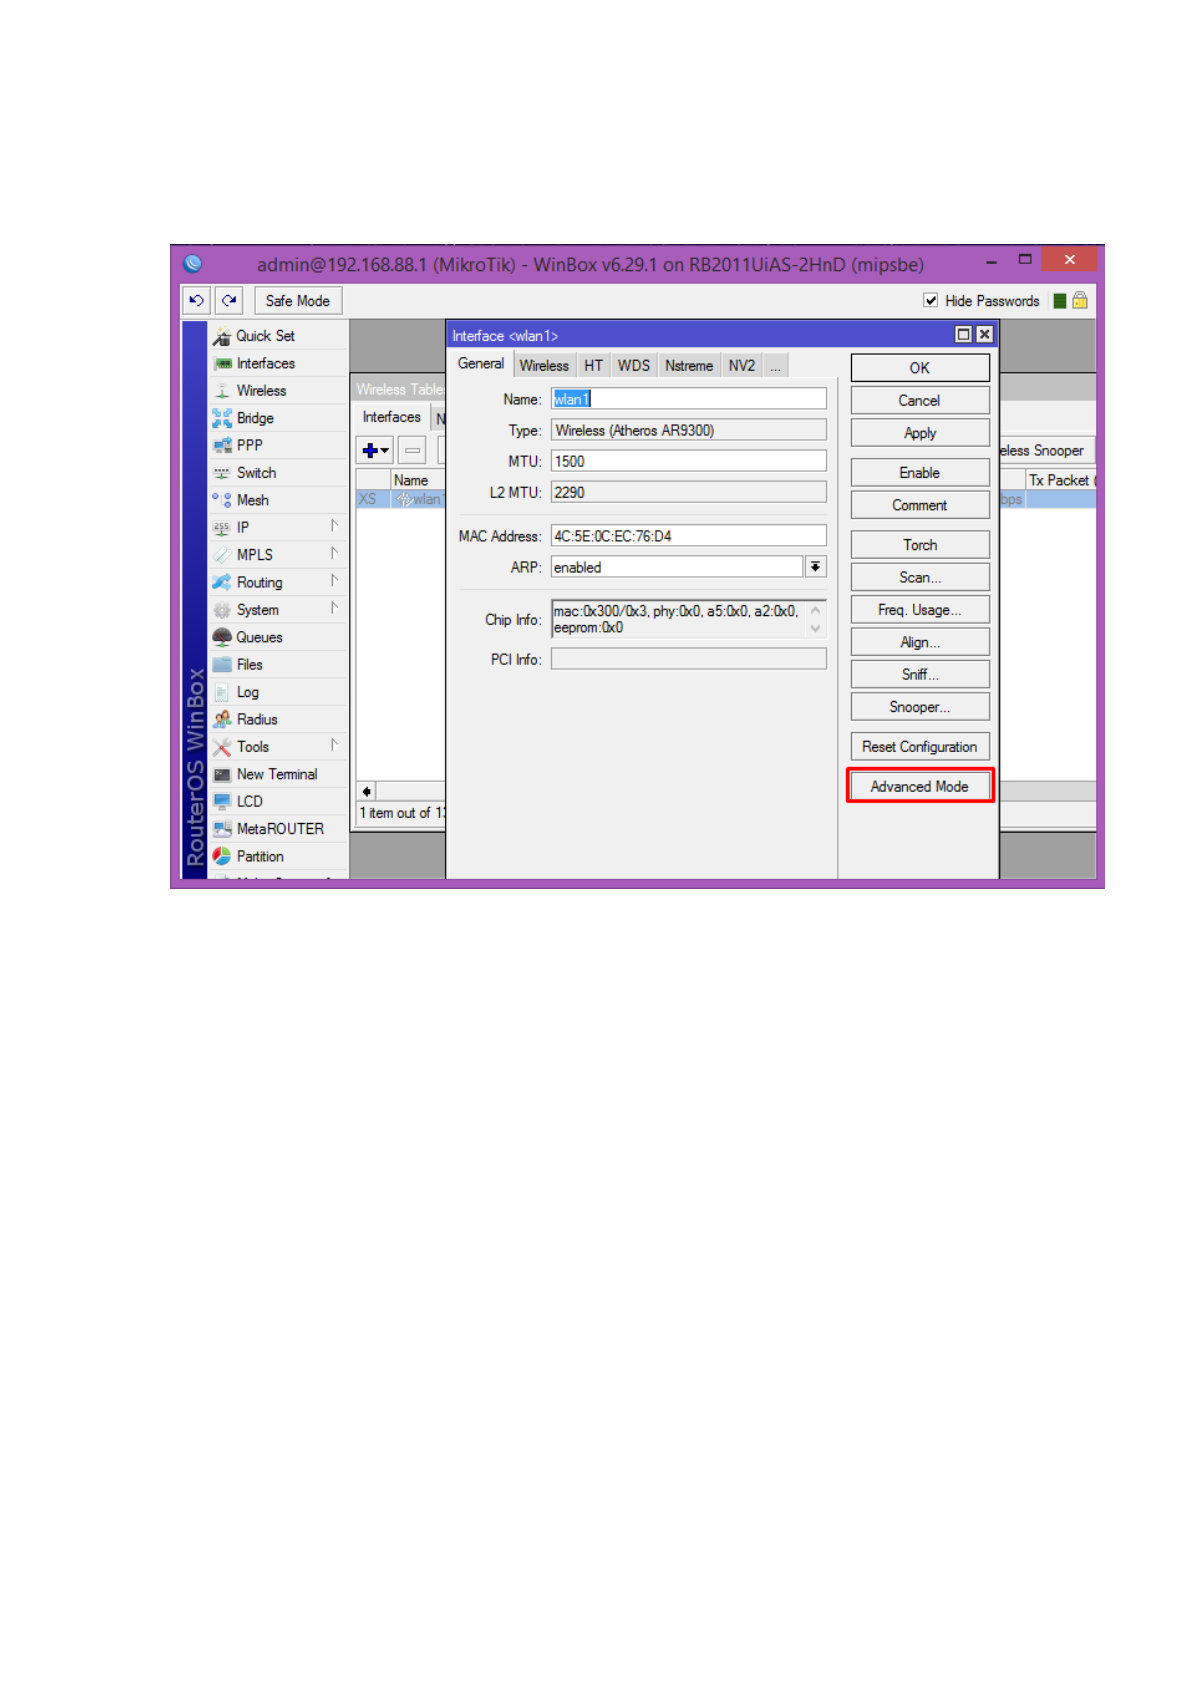Click the Comment button
This screenshot has width=1191, height=1684.
click(x=919, y=505)
